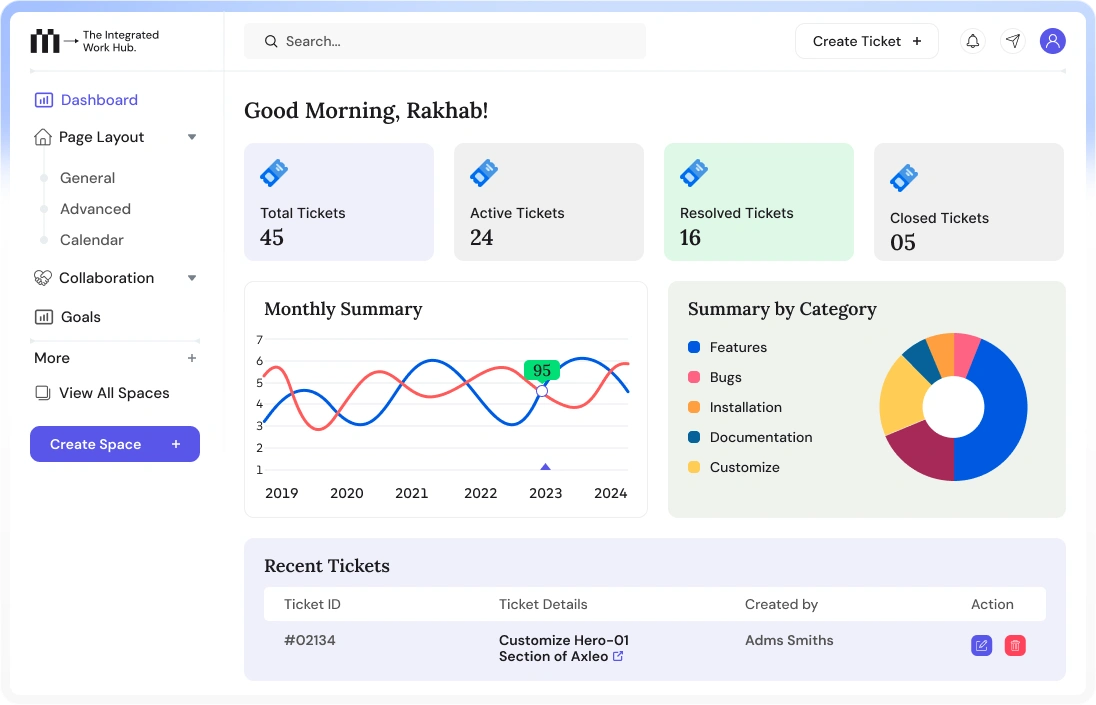The height and width of the screenshot is (705, 1096).
Task: Open the user profile avatar
Action: pyautogui.click(x=1052, y=41)
